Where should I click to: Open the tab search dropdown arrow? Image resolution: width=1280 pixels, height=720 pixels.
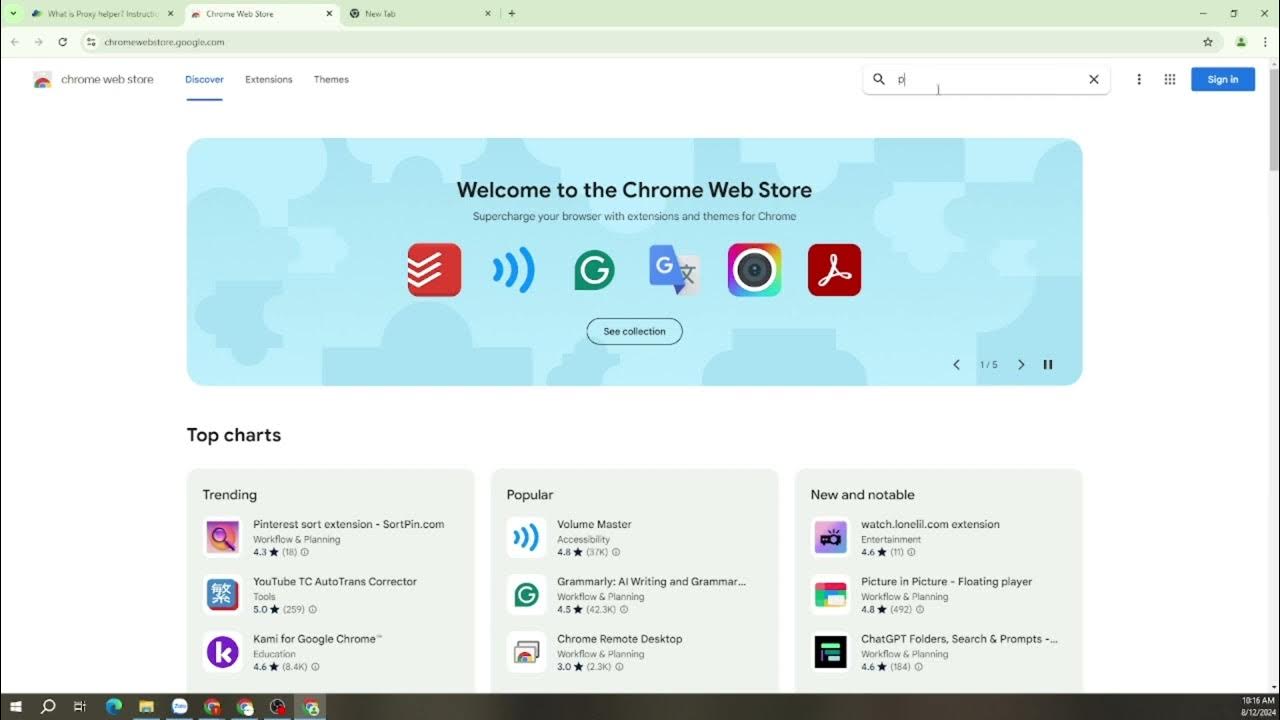[x=13, y=14]
